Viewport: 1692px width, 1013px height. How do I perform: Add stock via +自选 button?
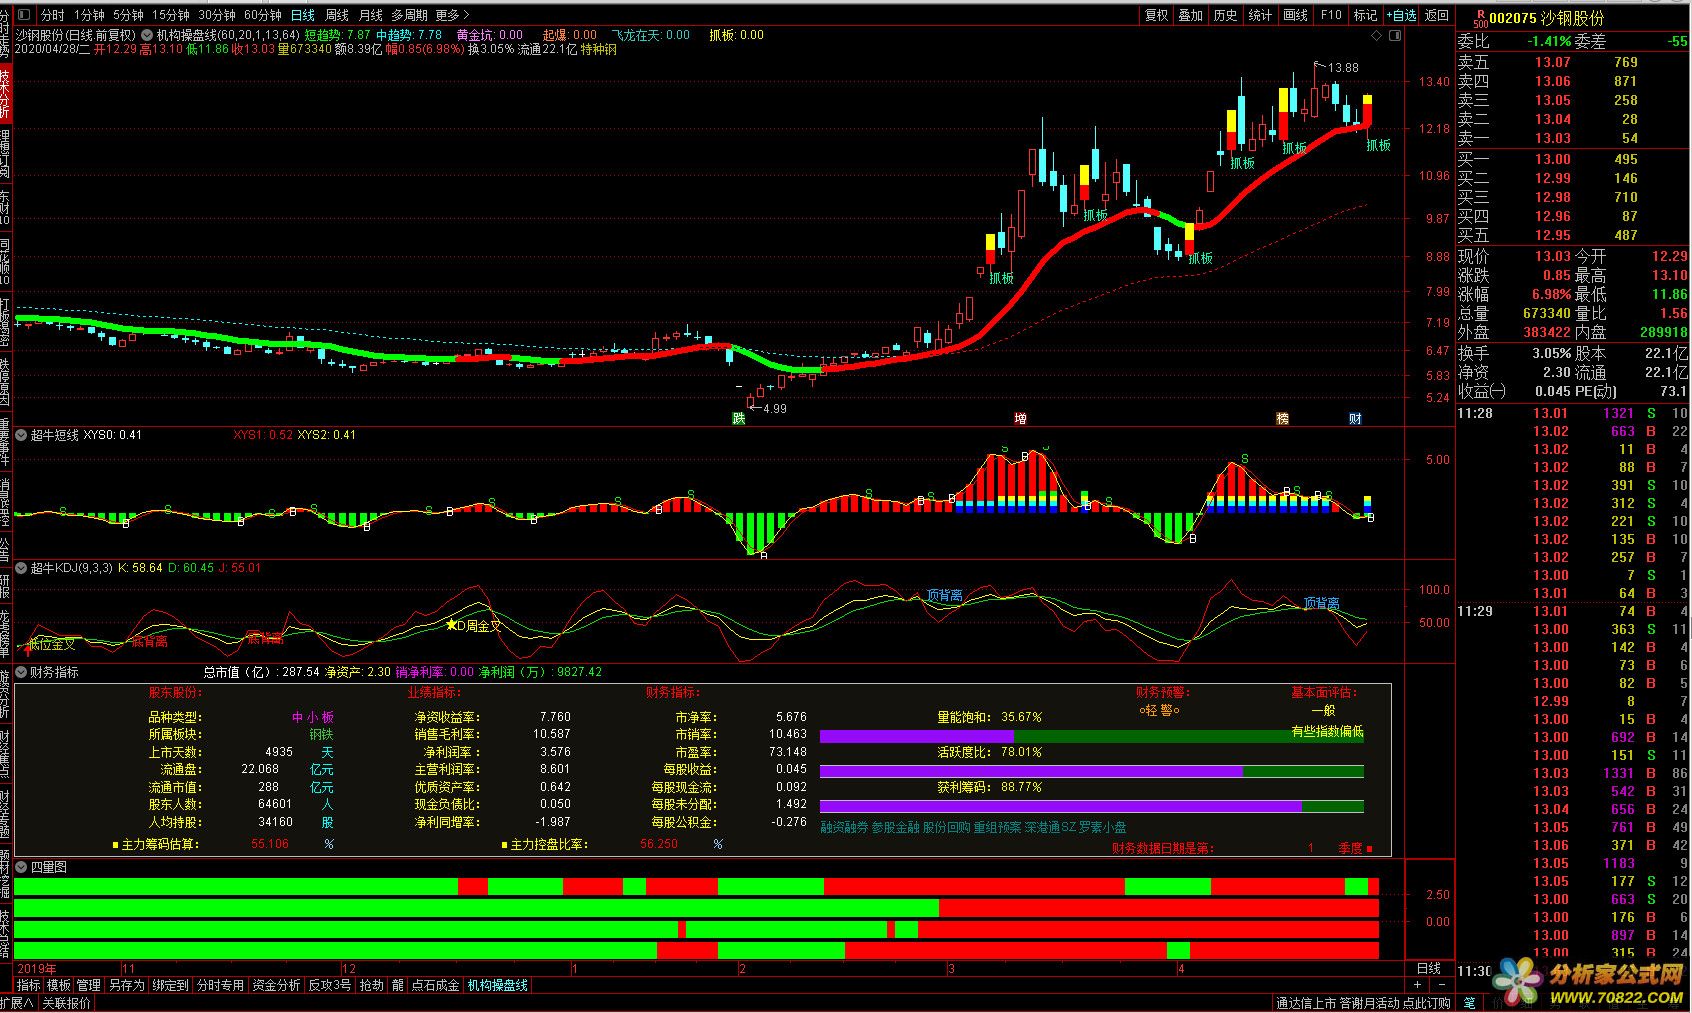tap(1401, 15)
